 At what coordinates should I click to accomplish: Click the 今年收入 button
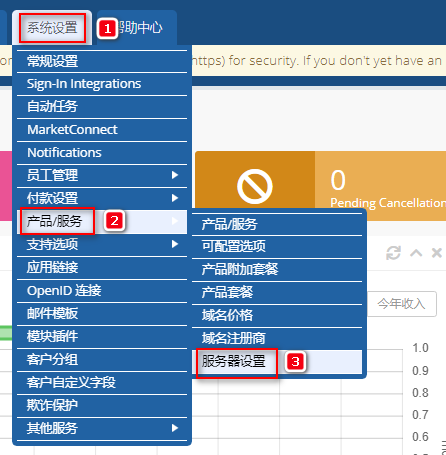pyautogui.click(x=402, y=304)
